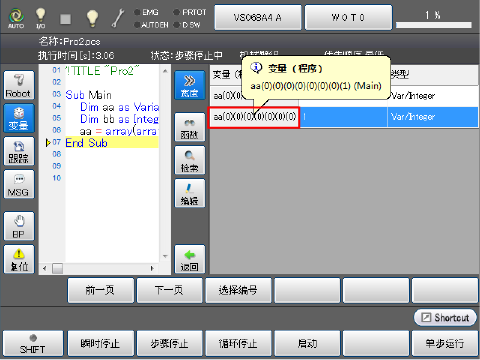Open the Shortcut button
480x360 pixels.
tap(445, 318)
